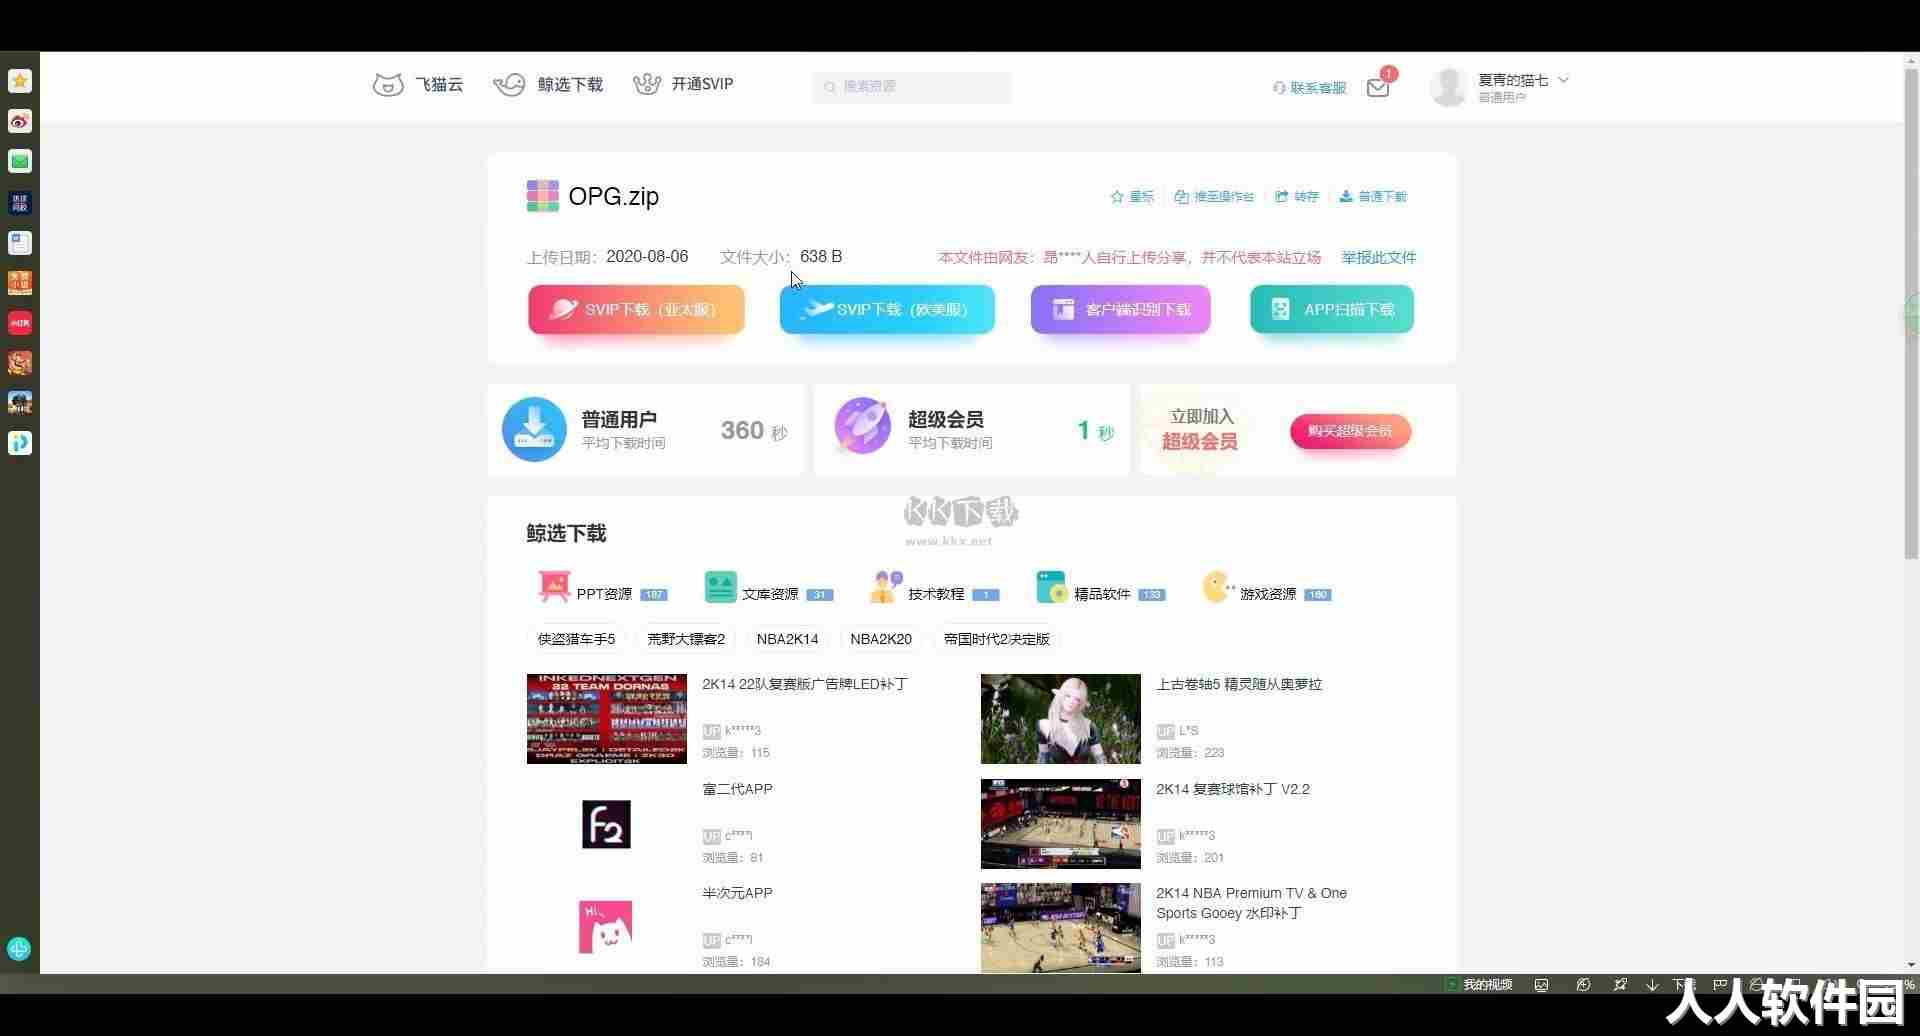
Task: Open 鲸选下载 in the top navigation
Action: (548, 84)
